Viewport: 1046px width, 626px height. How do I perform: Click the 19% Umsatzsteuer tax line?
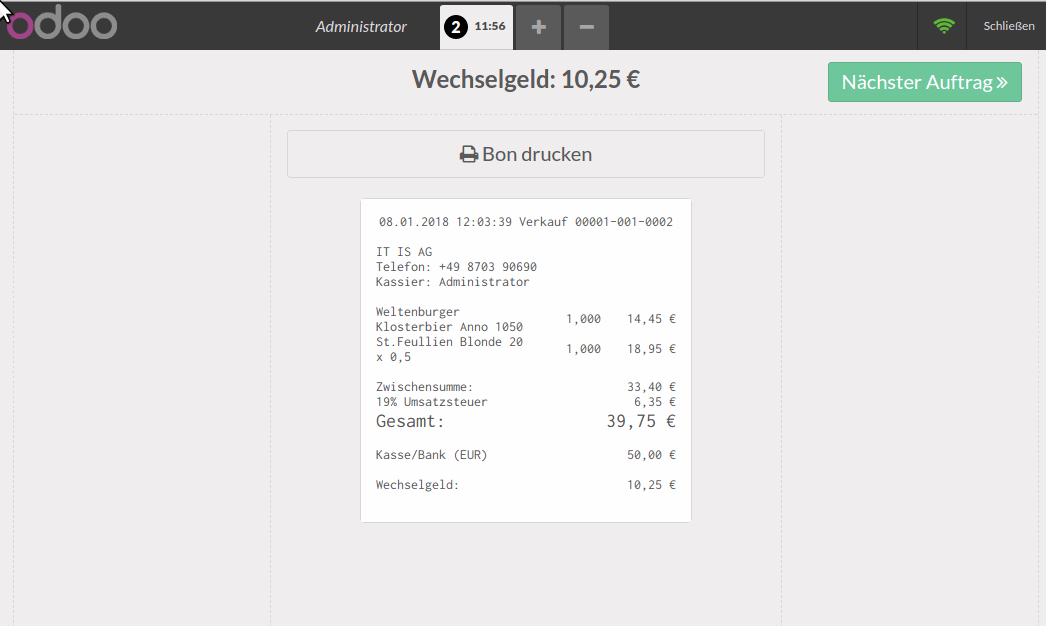coord(525,402)
